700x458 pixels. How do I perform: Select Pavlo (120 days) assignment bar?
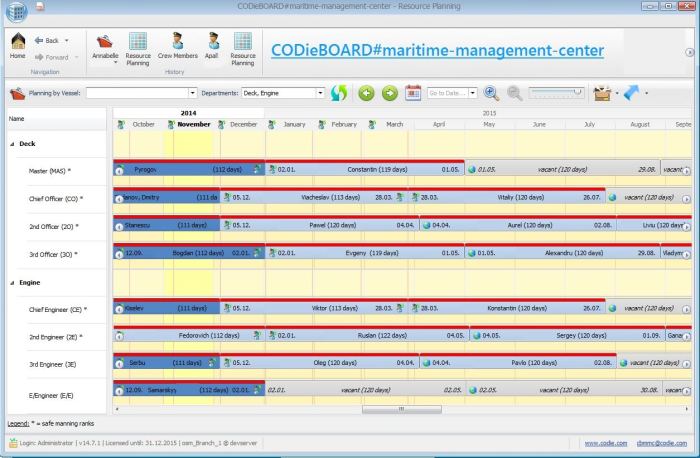518,363
